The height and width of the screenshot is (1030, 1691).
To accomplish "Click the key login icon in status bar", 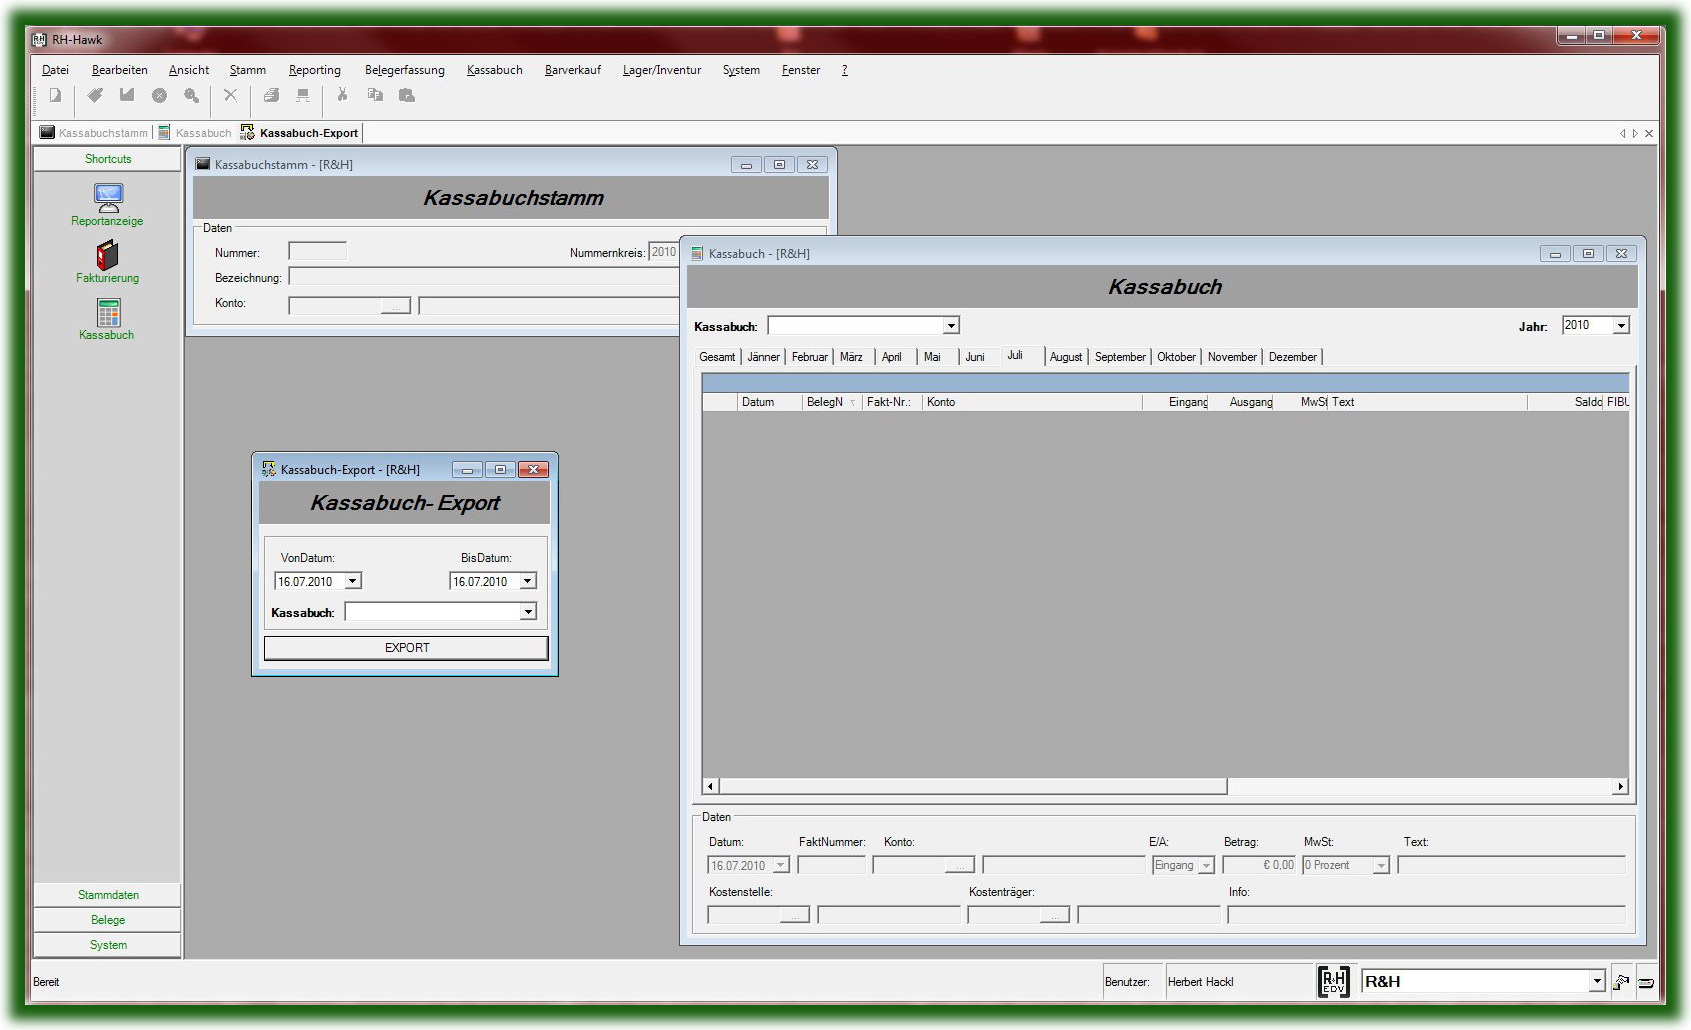I will (x=1621, y=982).
